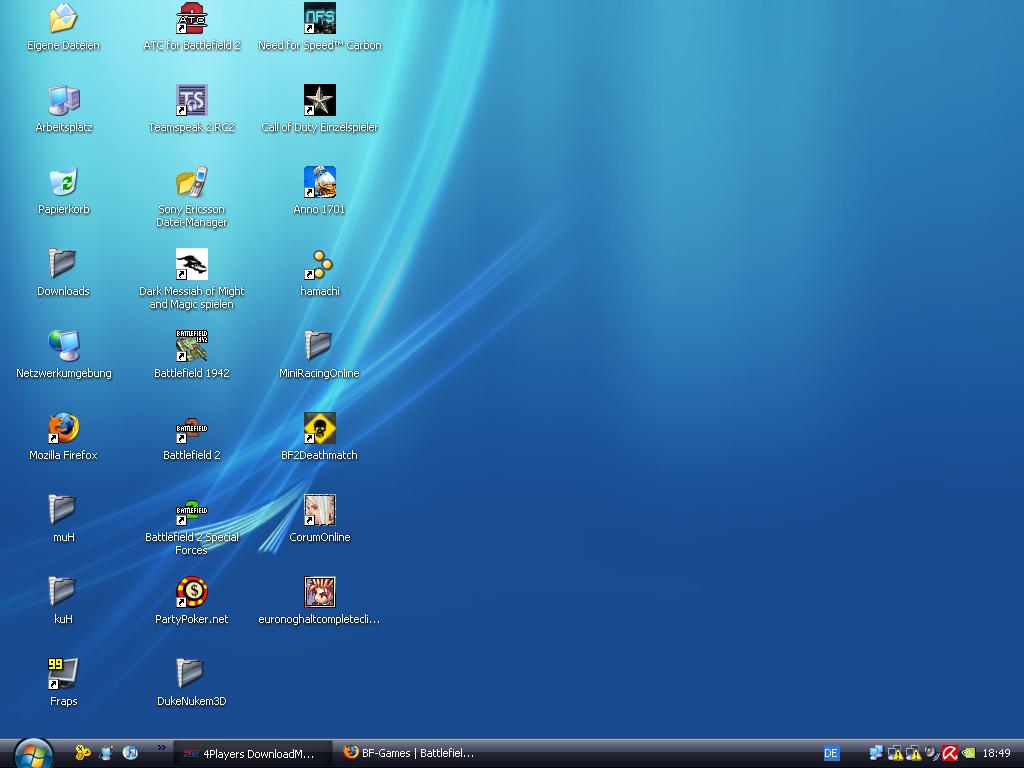Viewport: 1024px width, 768px height.
Task: Launch the iTunes icon in quick launch
Action: tap(130, 753)
